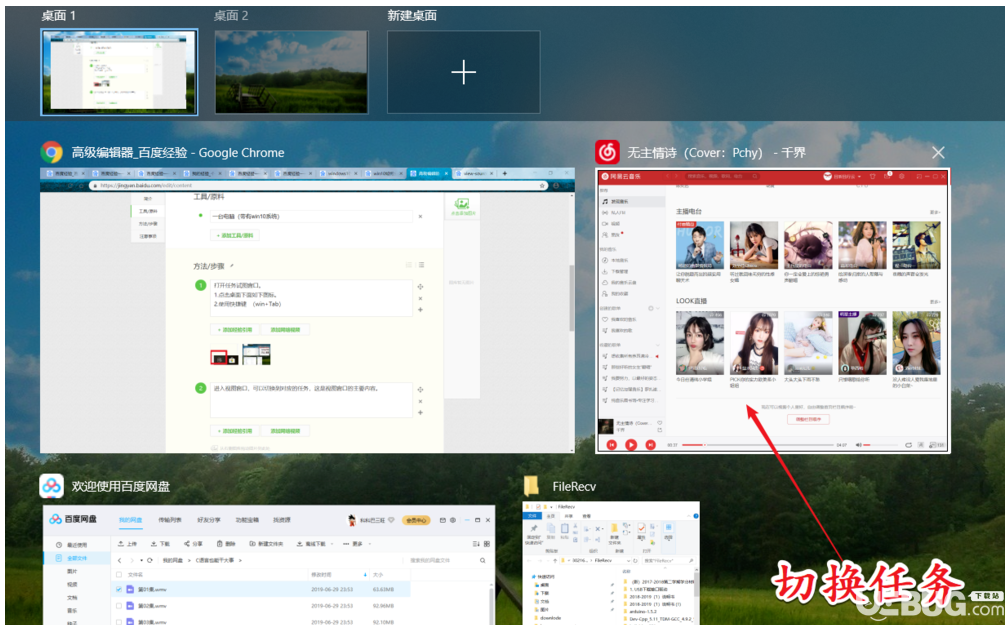Viewport: 1005px width, 625px height.
Task: Go to the previous track in the music player
Action: pyautogui.click(x=611, y=444)
